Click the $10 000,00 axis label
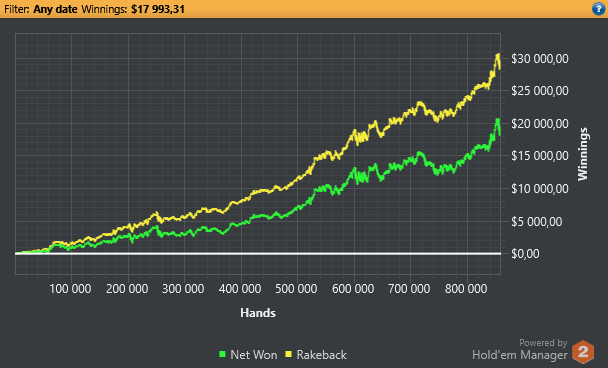Screen dimensions: 608x368 540,189
